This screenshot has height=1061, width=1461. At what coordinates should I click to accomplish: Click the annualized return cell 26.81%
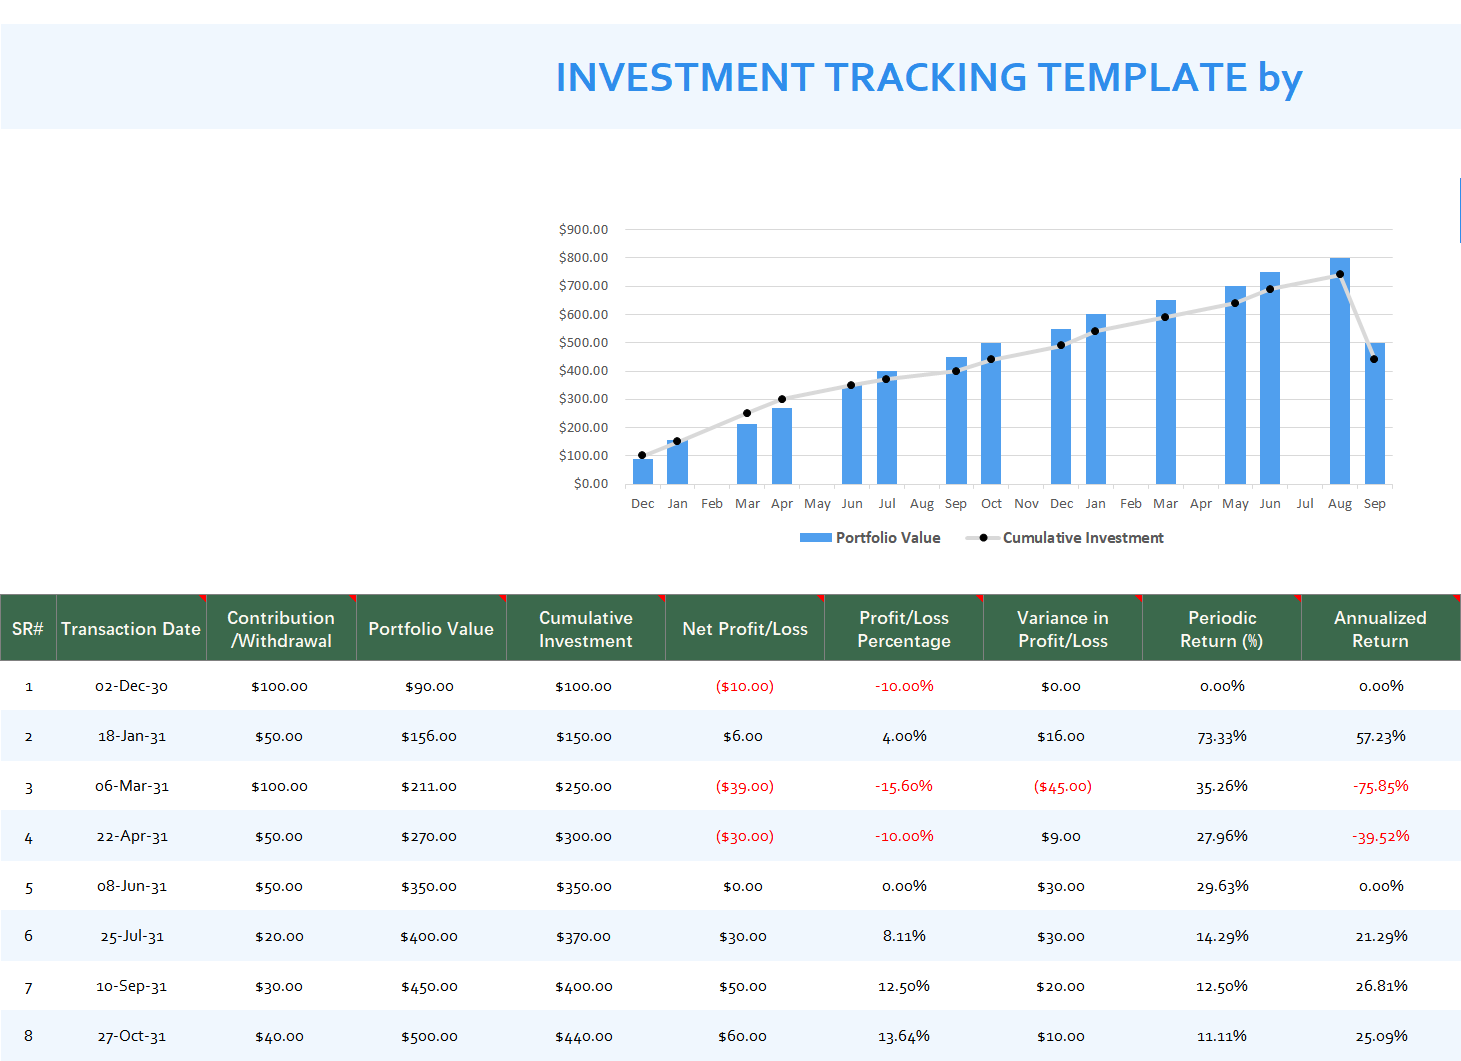pos(1381,986)
